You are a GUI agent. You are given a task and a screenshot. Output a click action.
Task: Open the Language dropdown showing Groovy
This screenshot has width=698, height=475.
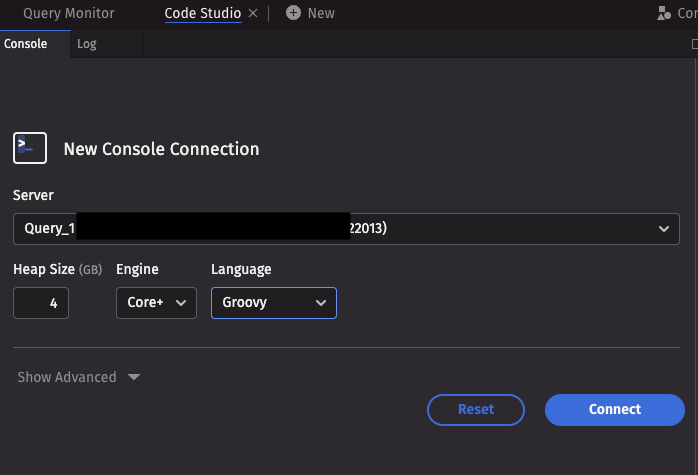pos(274,302)
